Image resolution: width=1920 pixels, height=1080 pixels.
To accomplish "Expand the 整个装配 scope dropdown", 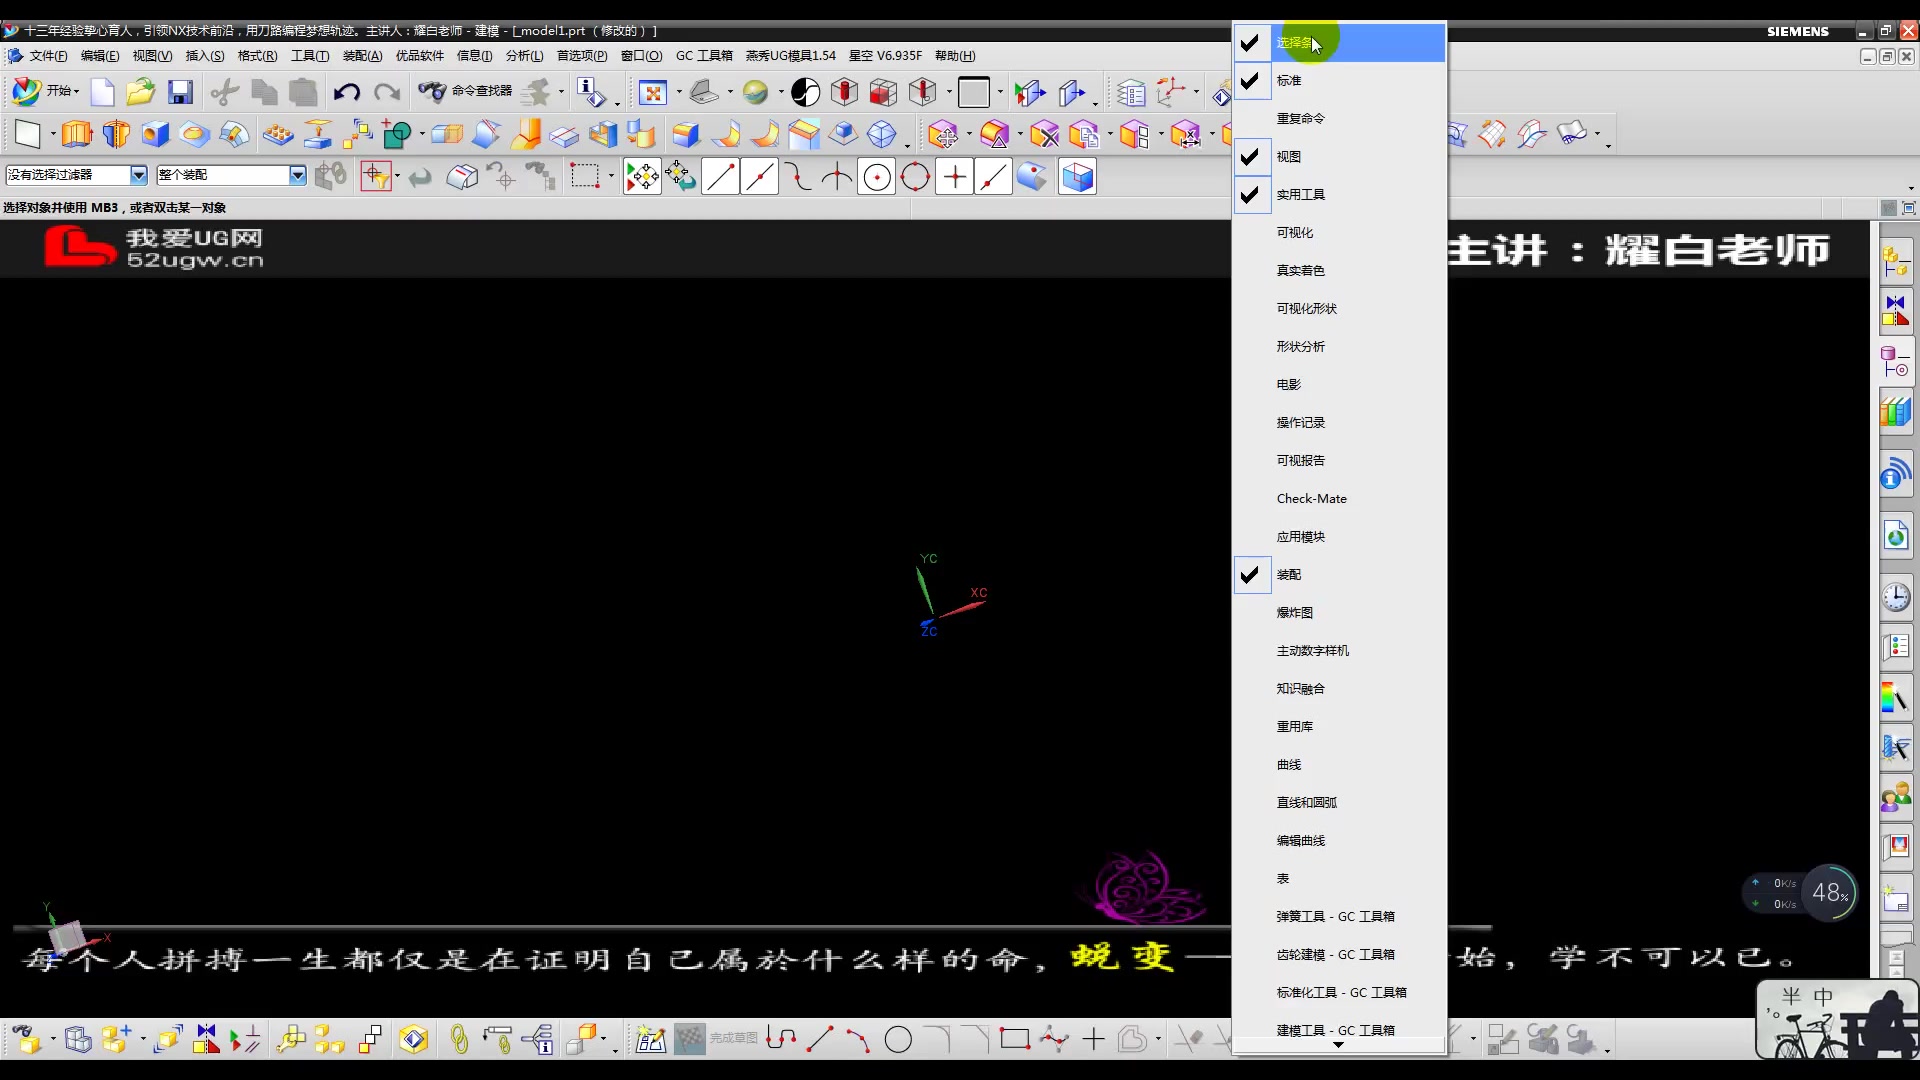I will click(297, 175).
